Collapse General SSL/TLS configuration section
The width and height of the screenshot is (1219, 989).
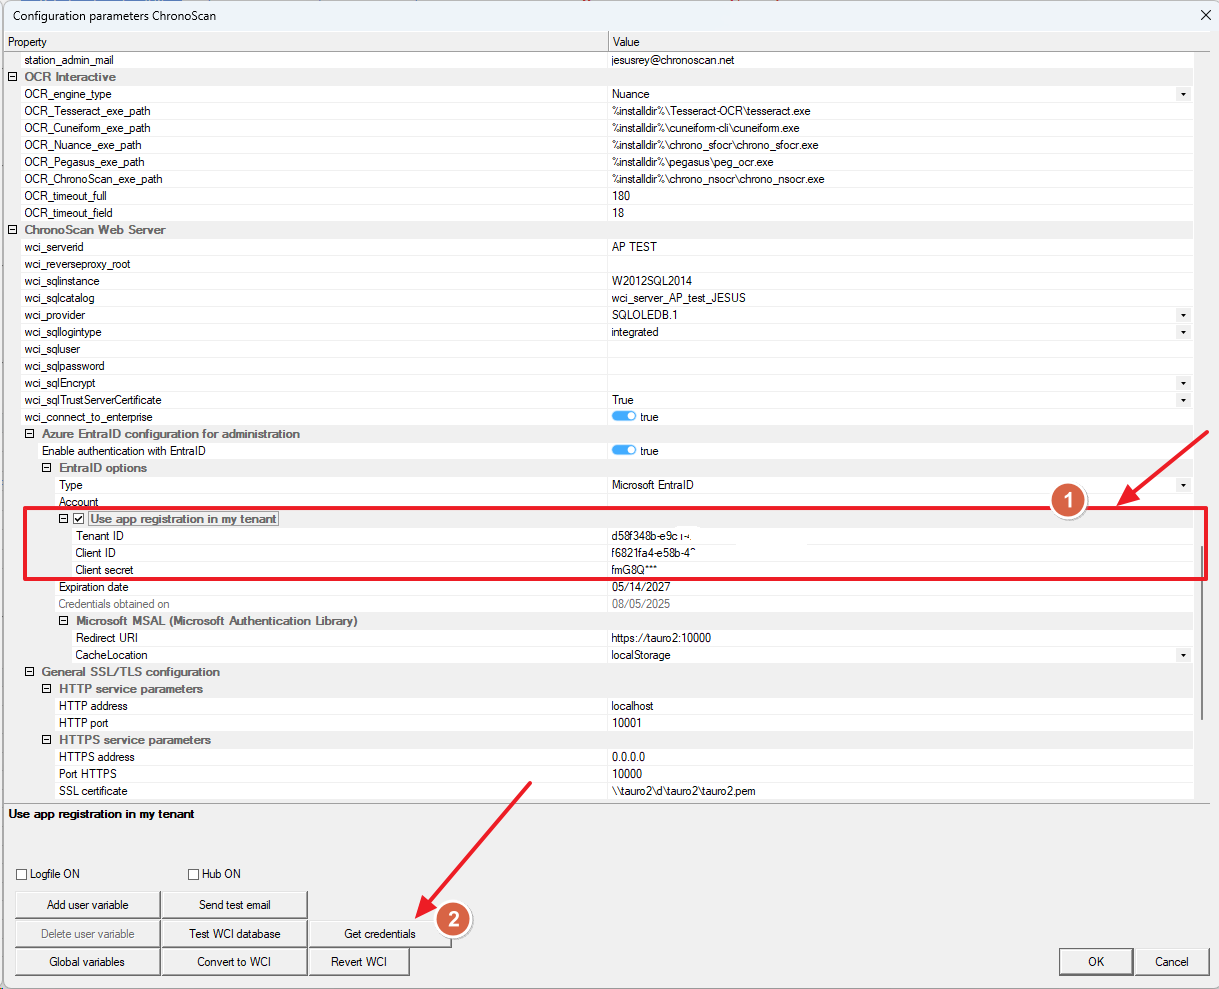coord(30,672)
